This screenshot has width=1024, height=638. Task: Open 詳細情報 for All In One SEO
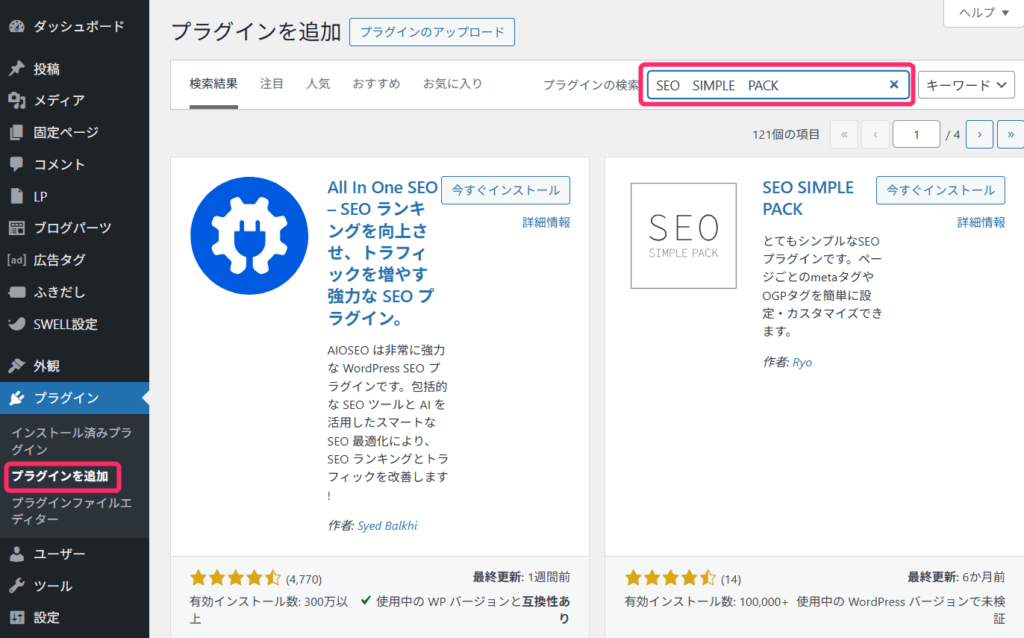tap(546, 223)
